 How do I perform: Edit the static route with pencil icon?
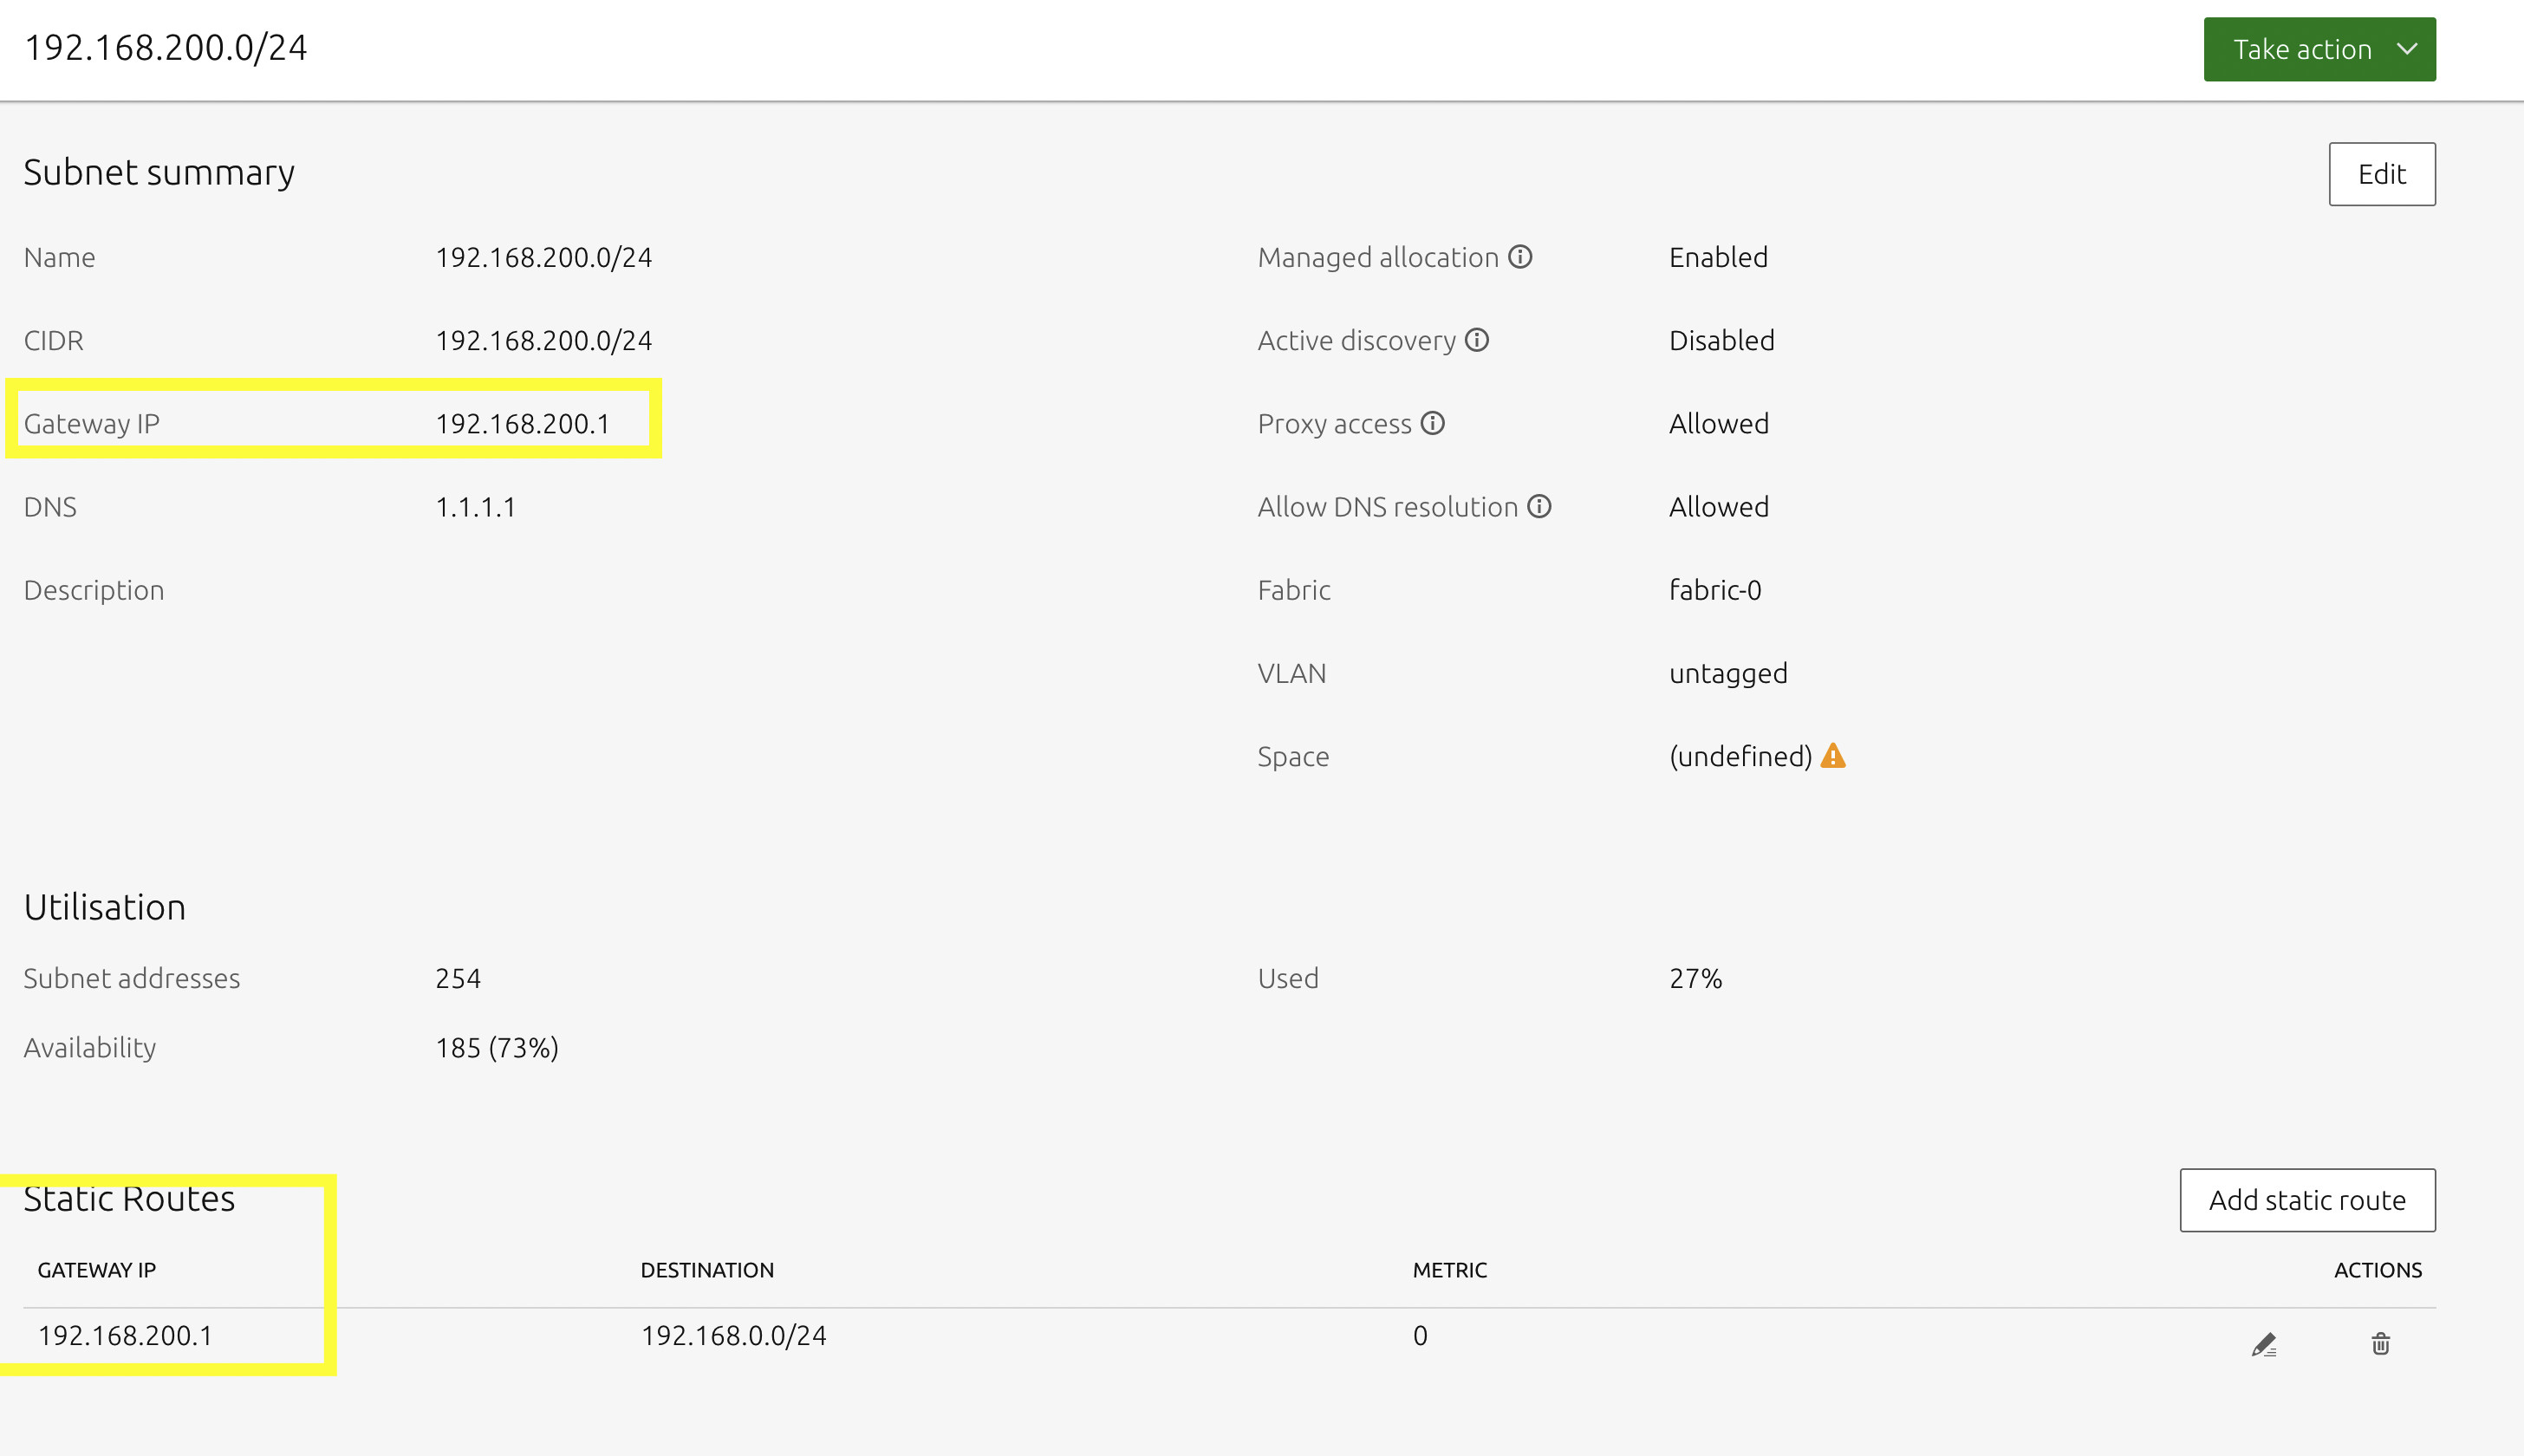coord(2263,1344)
